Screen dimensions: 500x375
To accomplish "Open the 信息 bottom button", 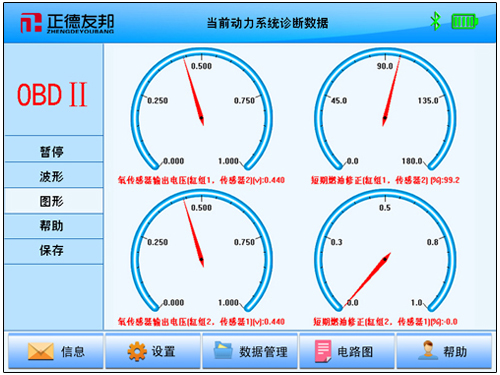I will click(x=56, y=352).
